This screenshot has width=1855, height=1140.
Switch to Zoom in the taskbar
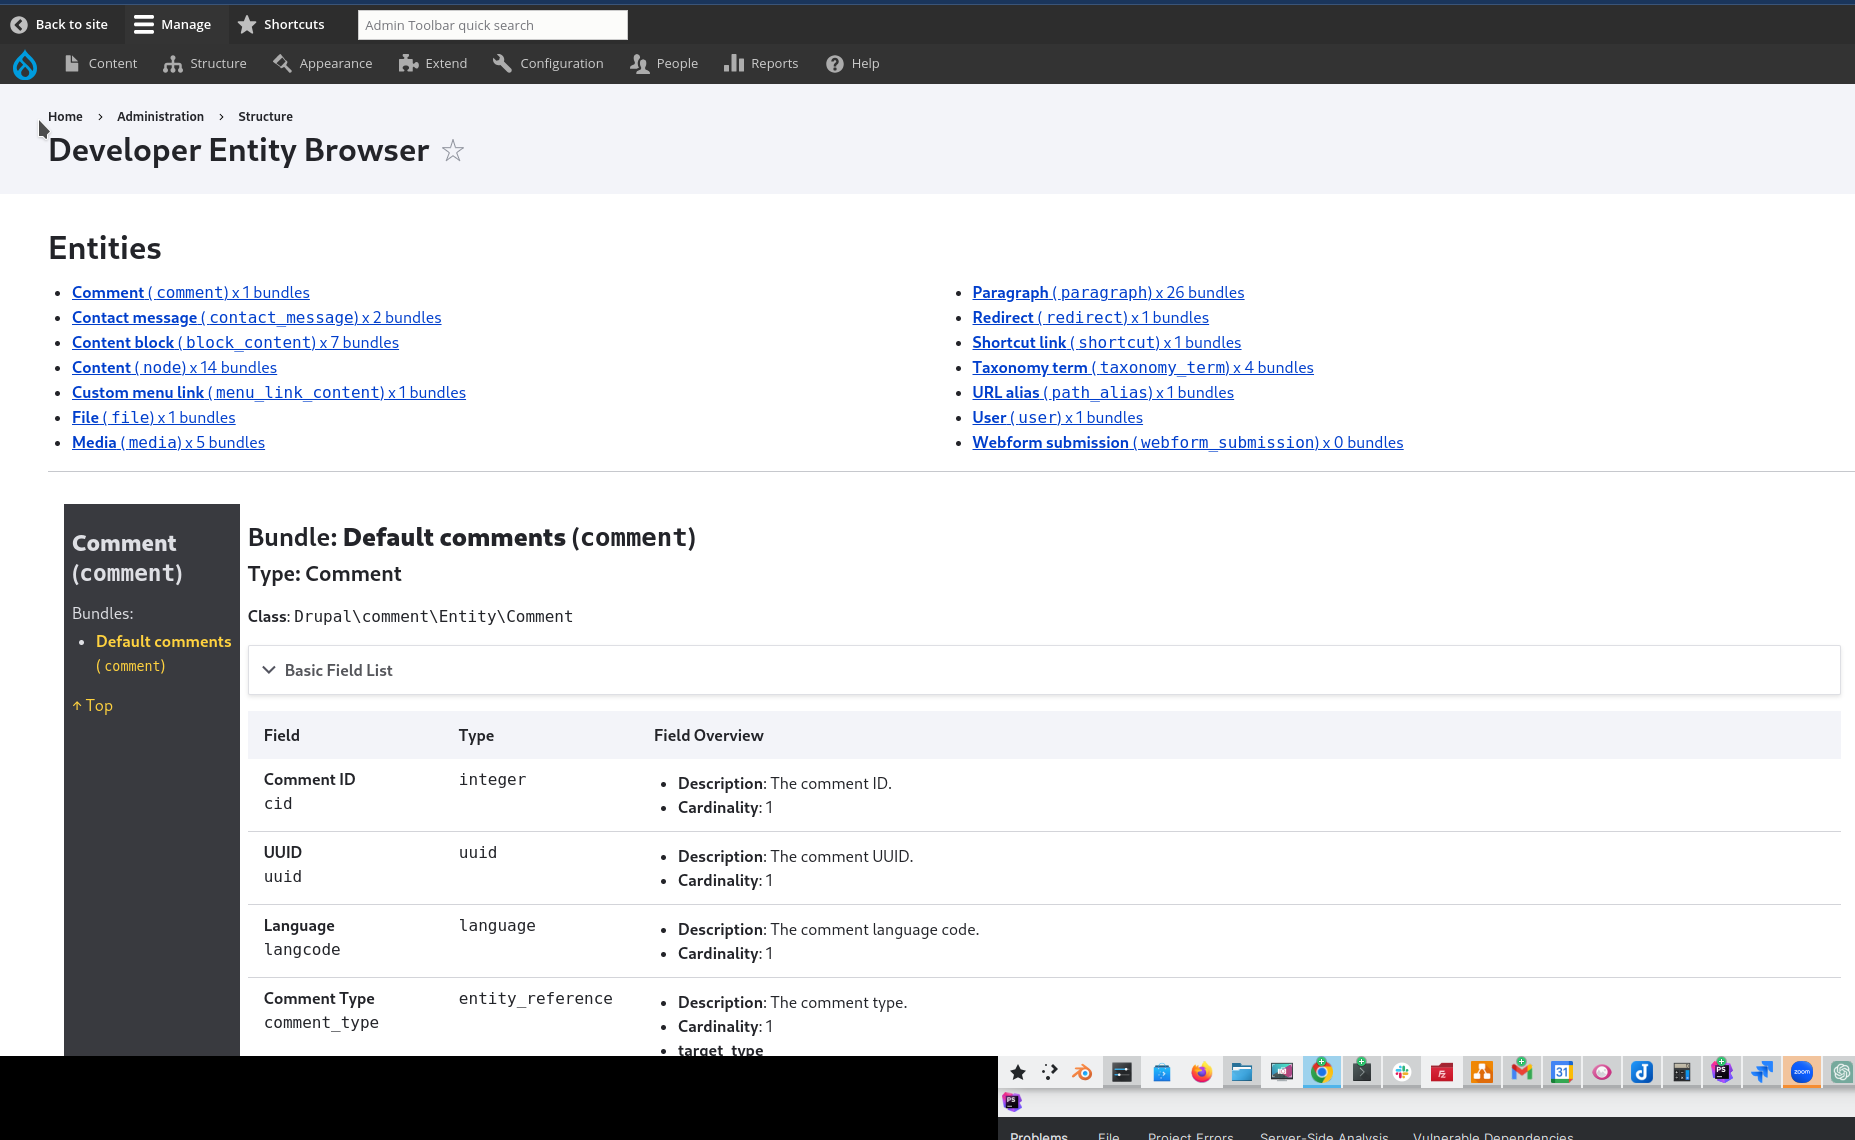pyautogui.click(x=1801, y=1072)
